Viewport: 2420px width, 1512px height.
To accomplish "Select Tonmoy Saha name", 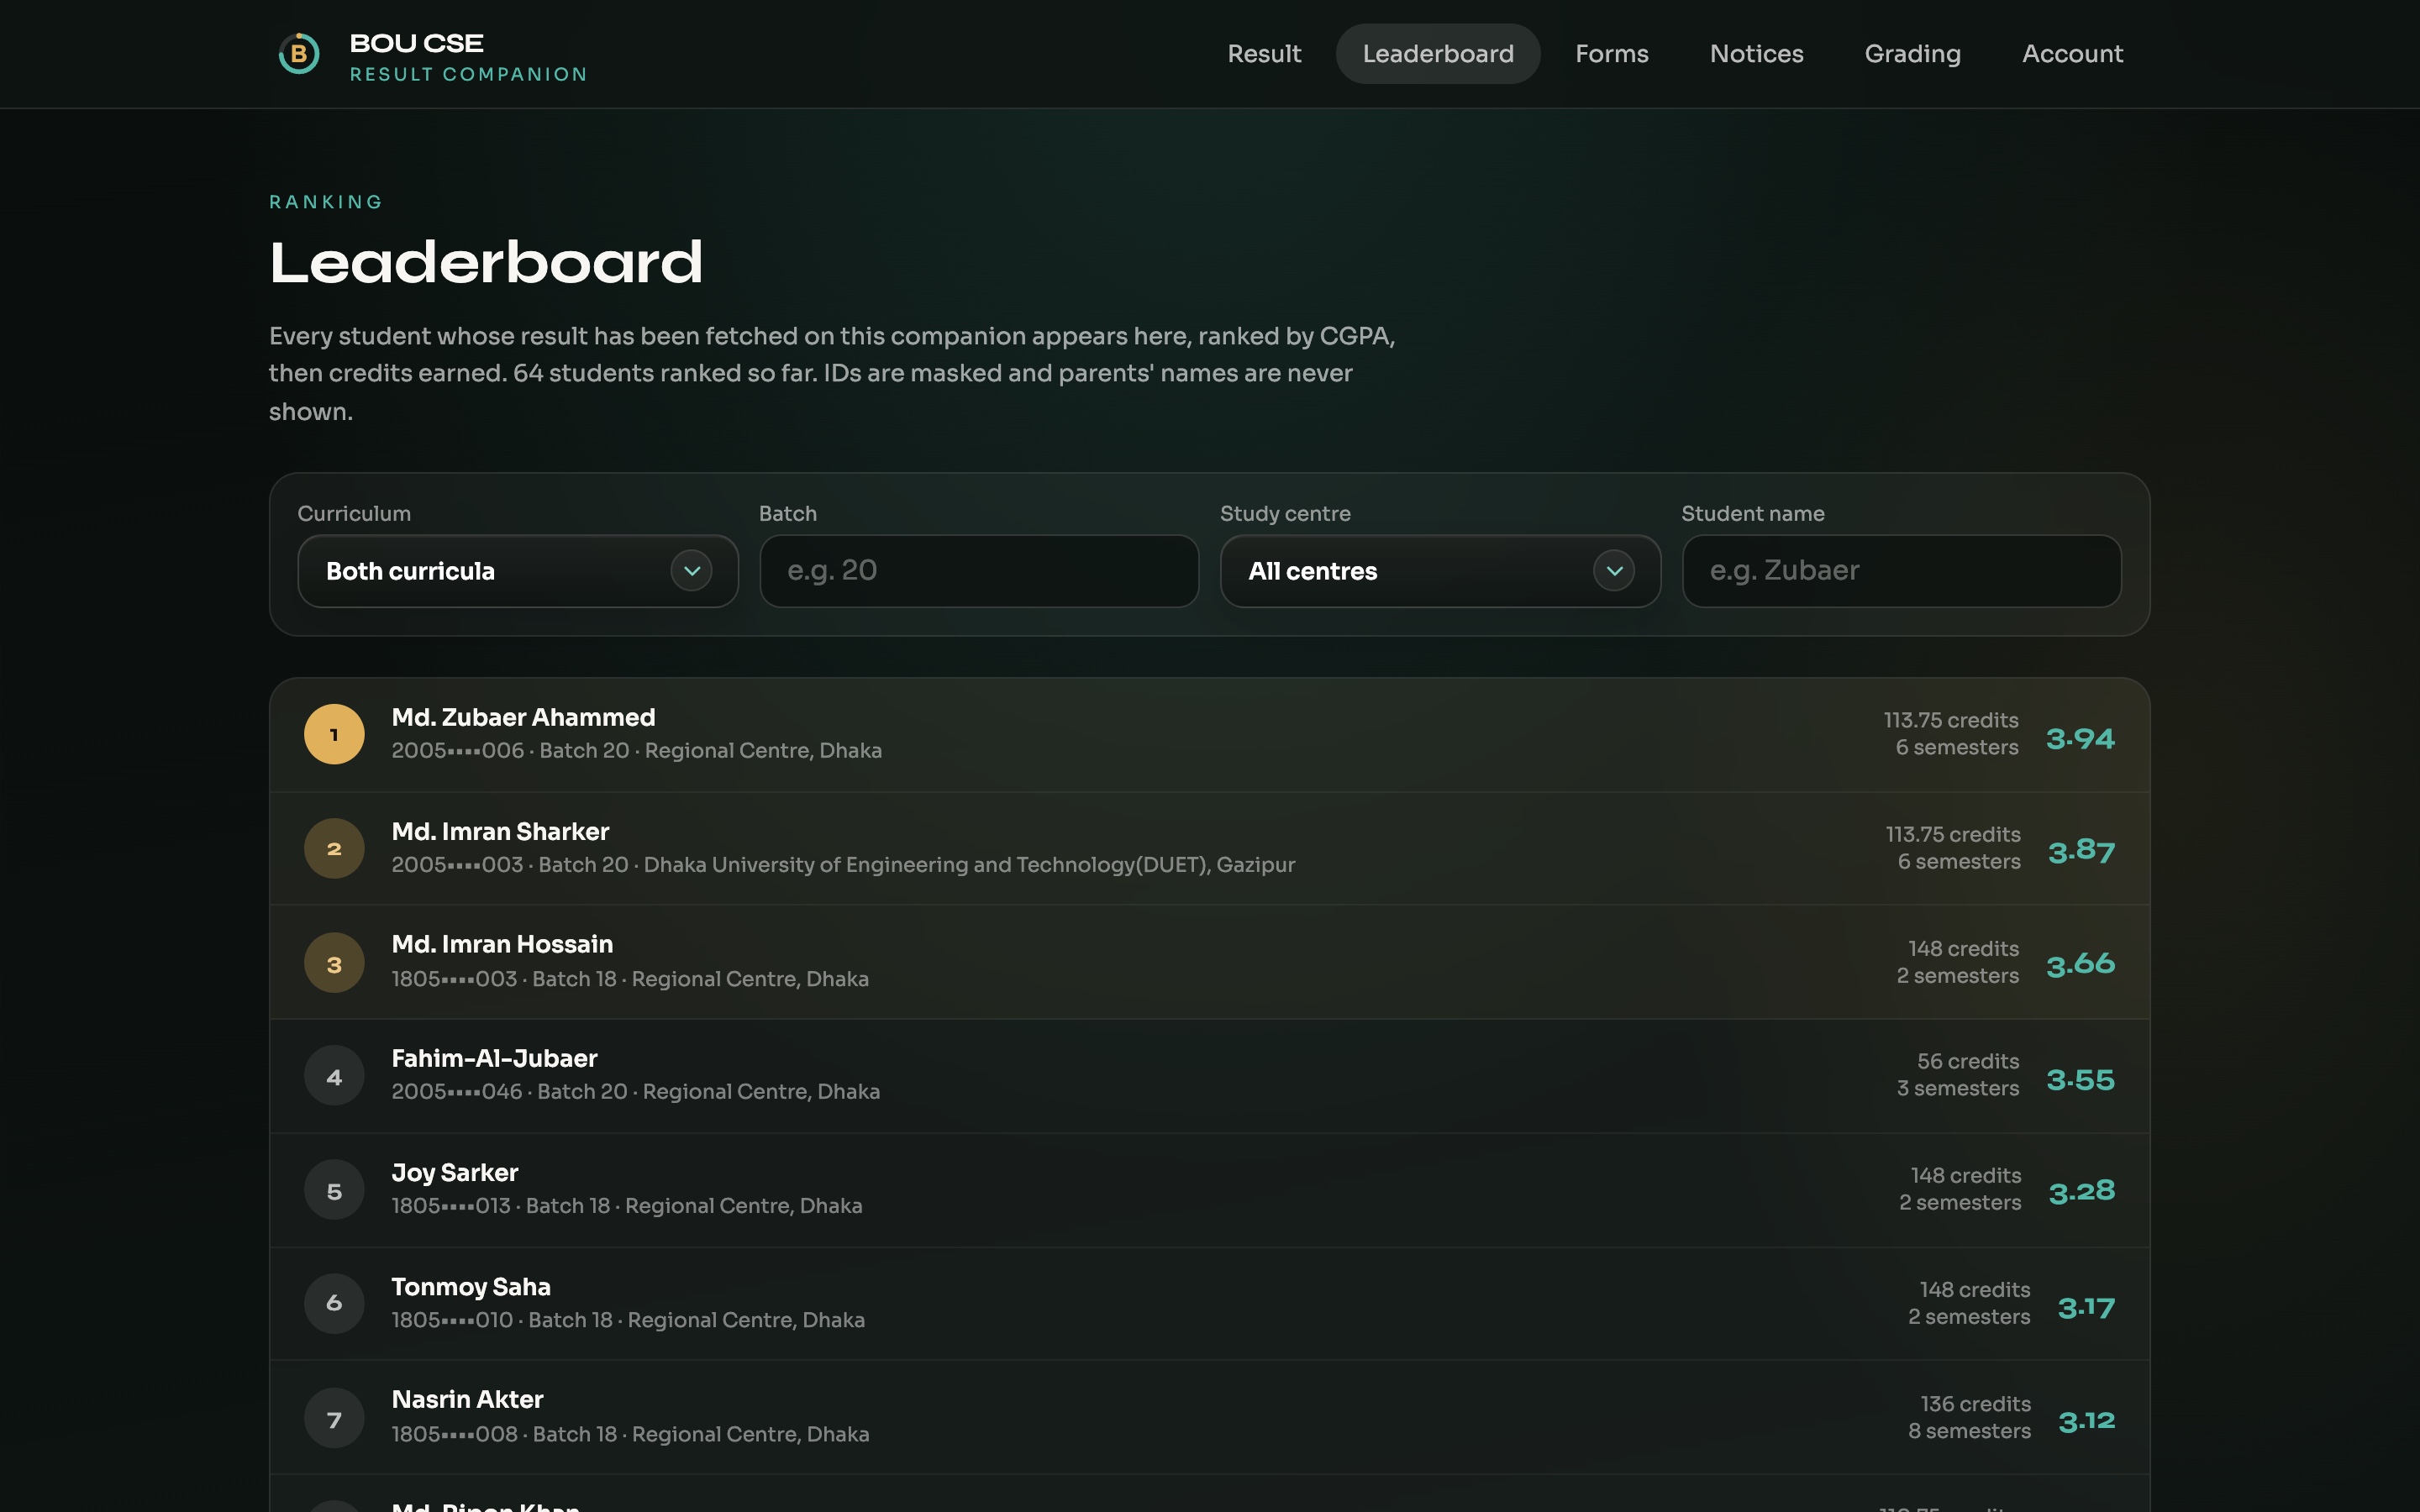I will pos(471,1287).
